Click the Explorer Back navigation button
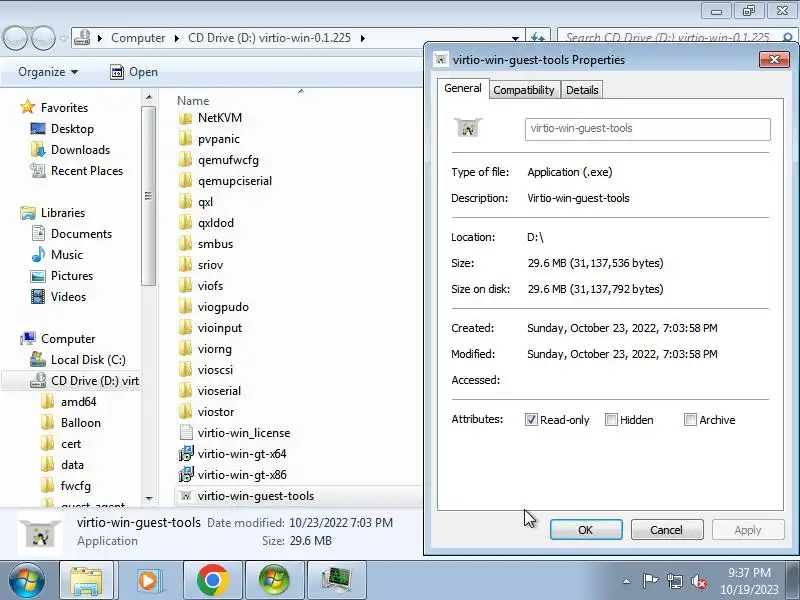This screenshot has width=800, height=600. 15,38
